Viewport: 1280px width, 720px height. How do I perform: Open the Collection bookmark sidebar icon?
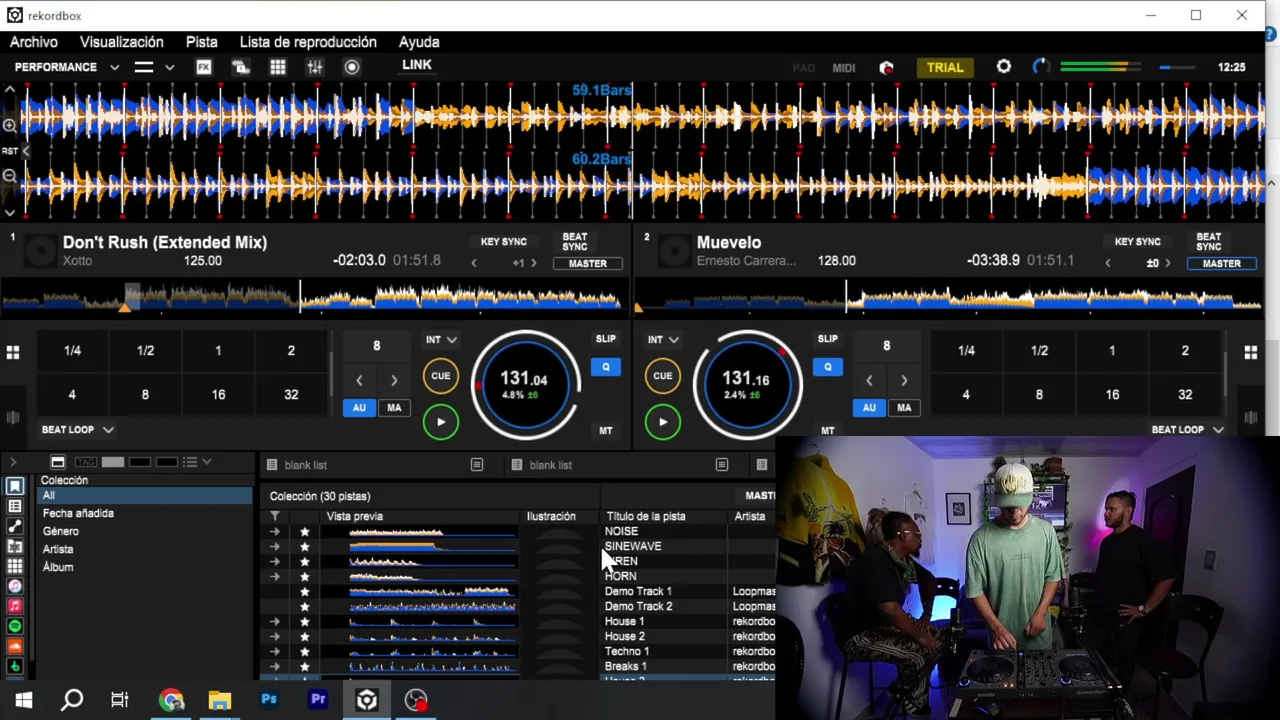[15, 486]
